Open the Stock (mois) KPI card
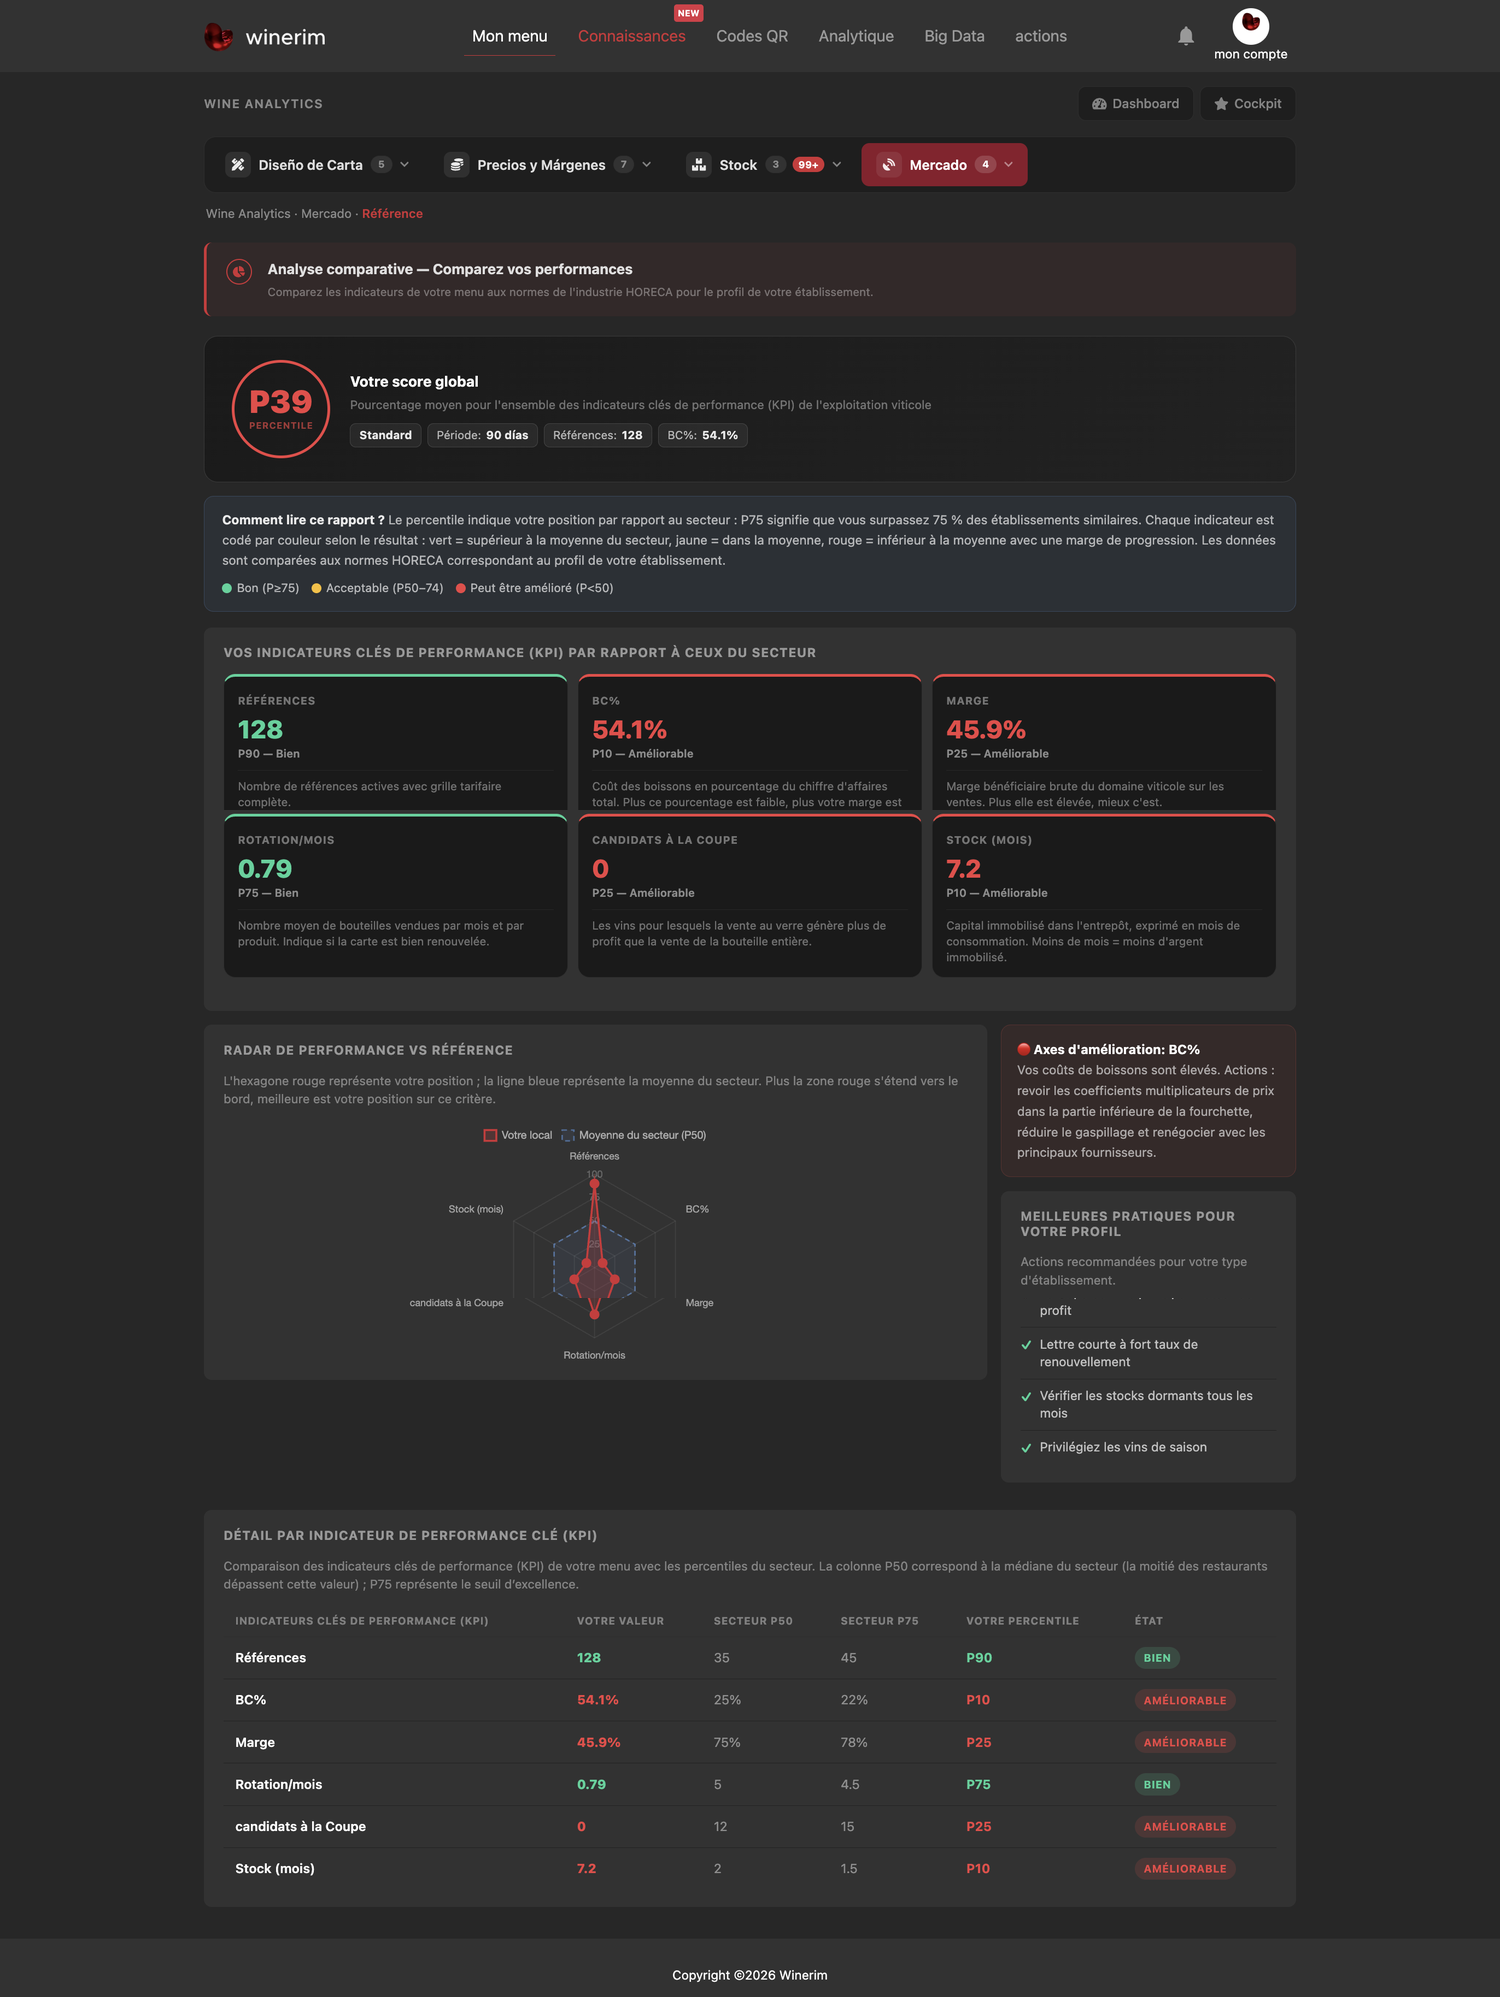The height and width of the screenshot is (1997, 1500). (1104, 896)
